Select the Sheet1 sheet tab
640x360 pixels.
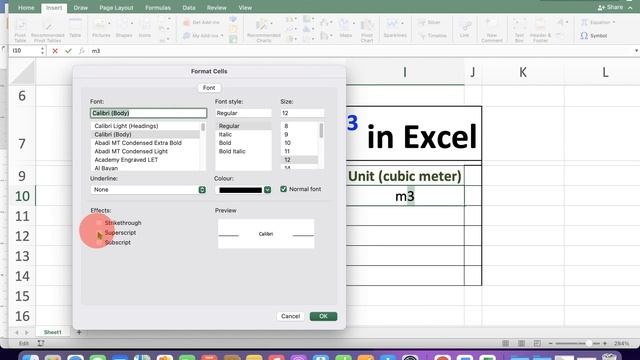tap(53, 332)
